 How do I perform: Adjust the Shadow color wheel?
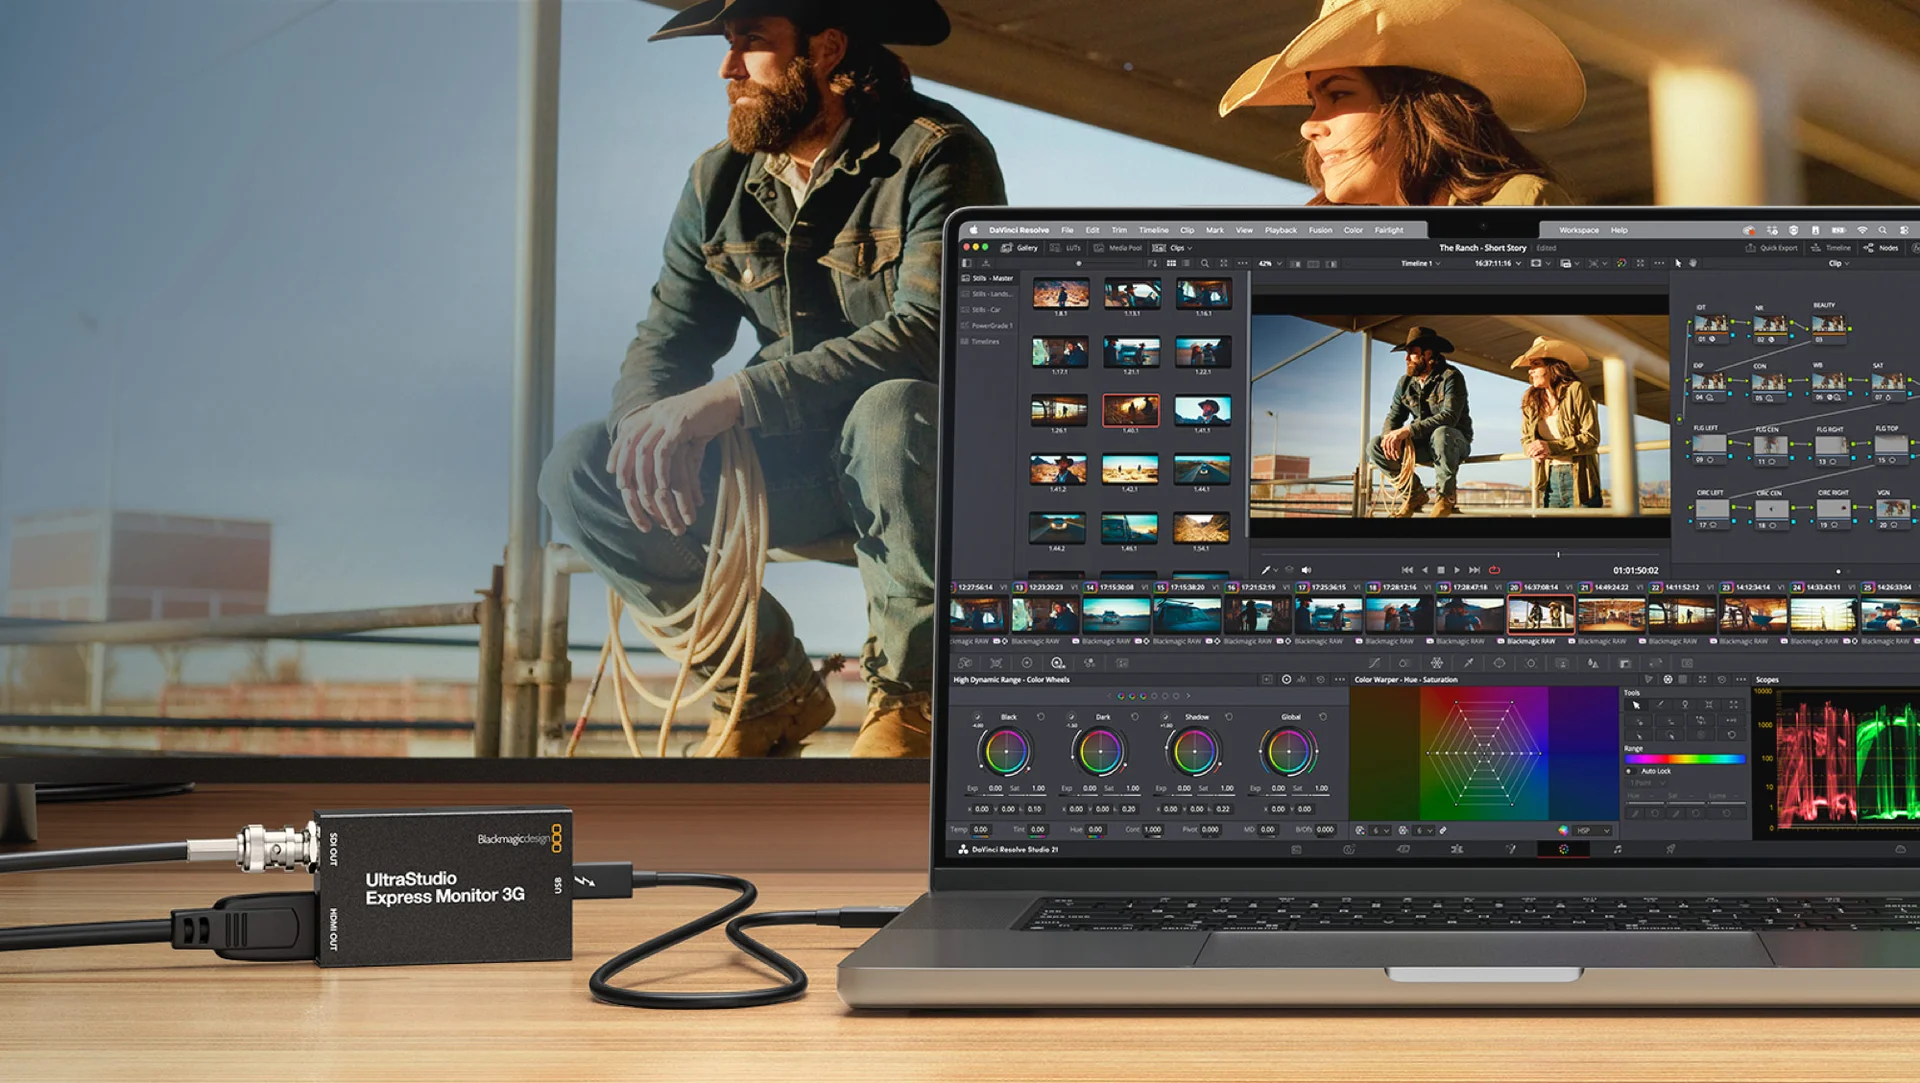tap(1195, 752)
